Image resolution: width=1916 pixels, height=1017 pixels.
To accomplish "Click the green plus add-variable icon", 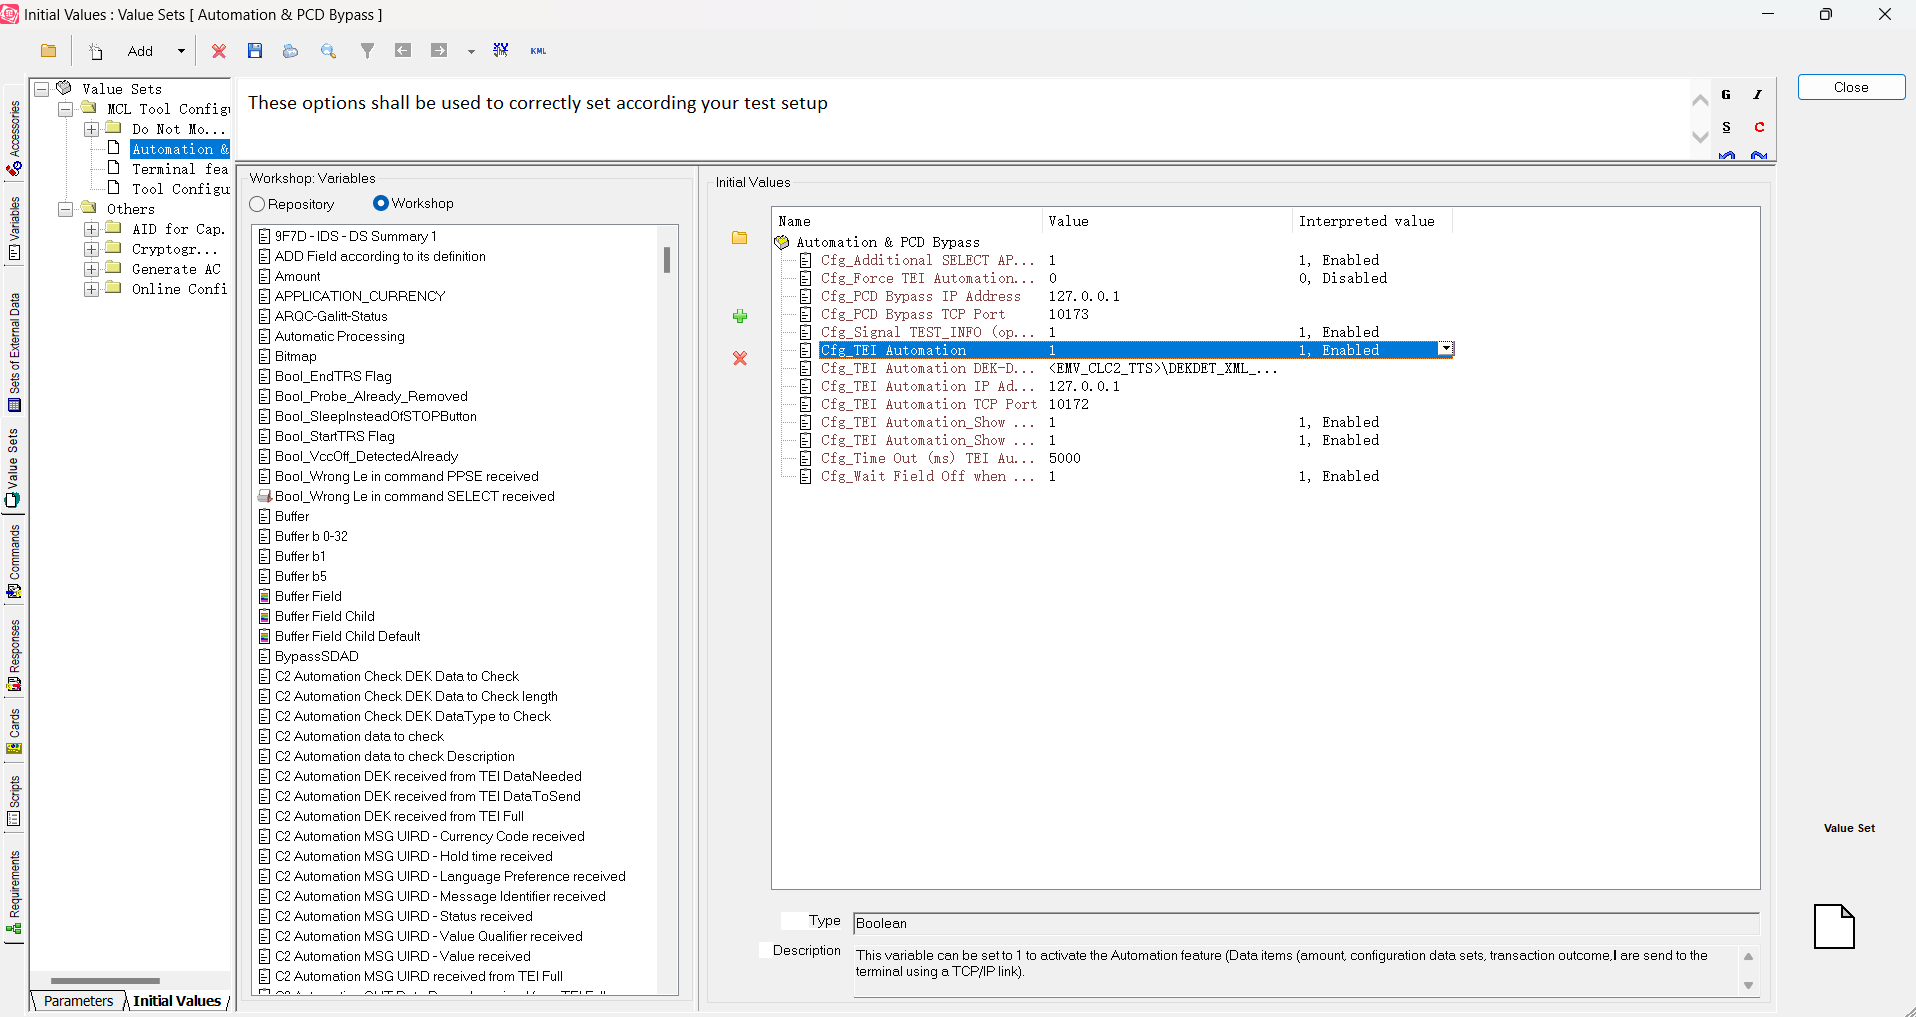I will 740,316.
